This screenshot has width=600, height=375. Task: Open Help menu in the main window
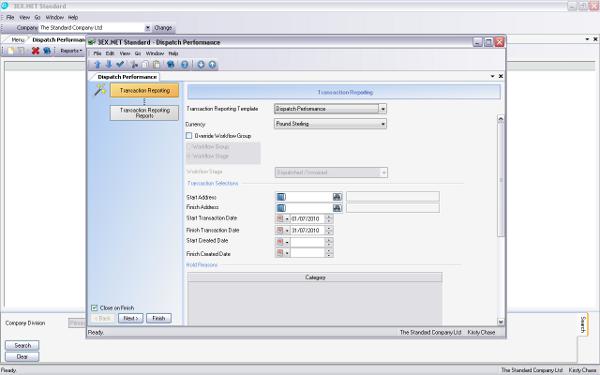[73, 17]
